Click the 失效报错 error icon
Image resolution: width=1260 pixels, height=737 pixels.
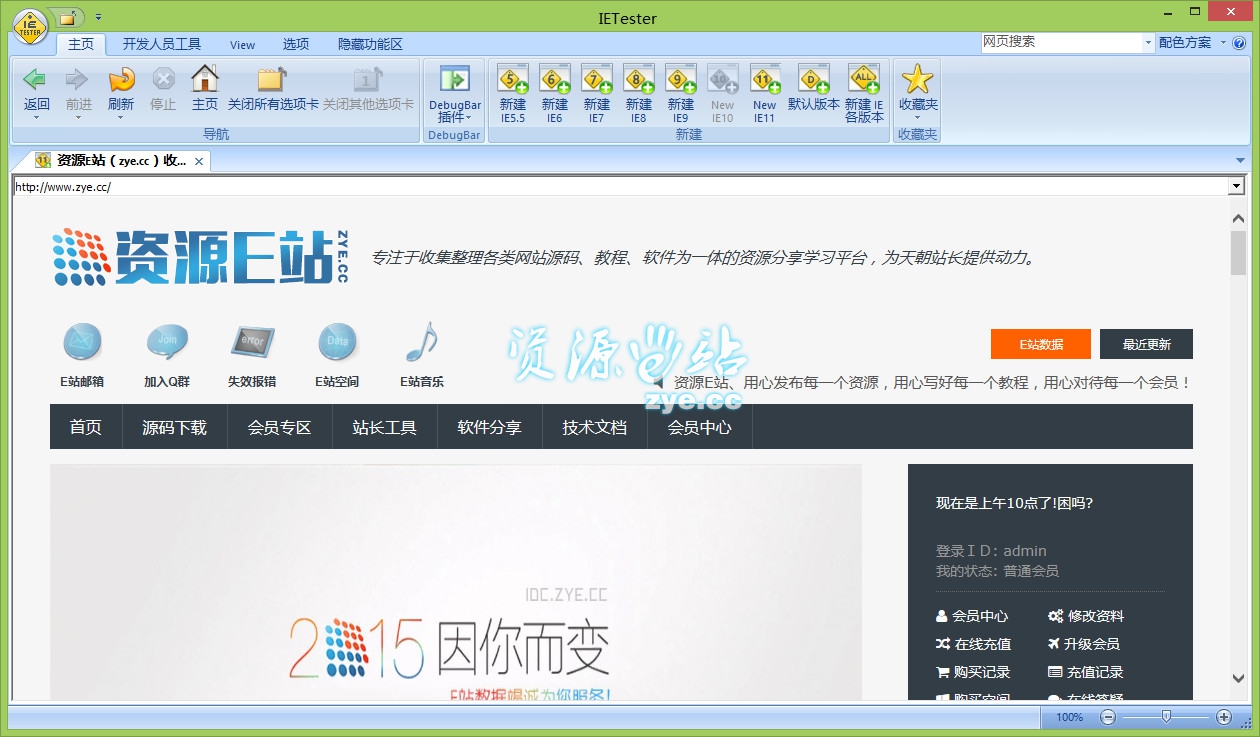[x=252, y=342]
